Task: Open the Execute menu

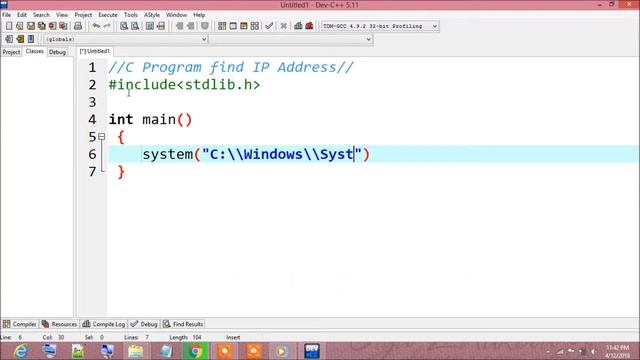Action: pos(108,15)
